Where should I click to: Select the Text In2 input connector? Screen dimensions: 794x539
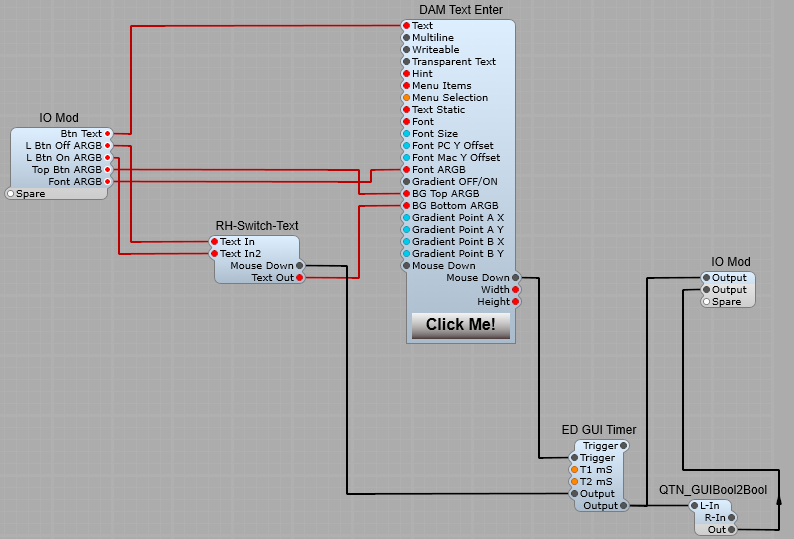214,254
